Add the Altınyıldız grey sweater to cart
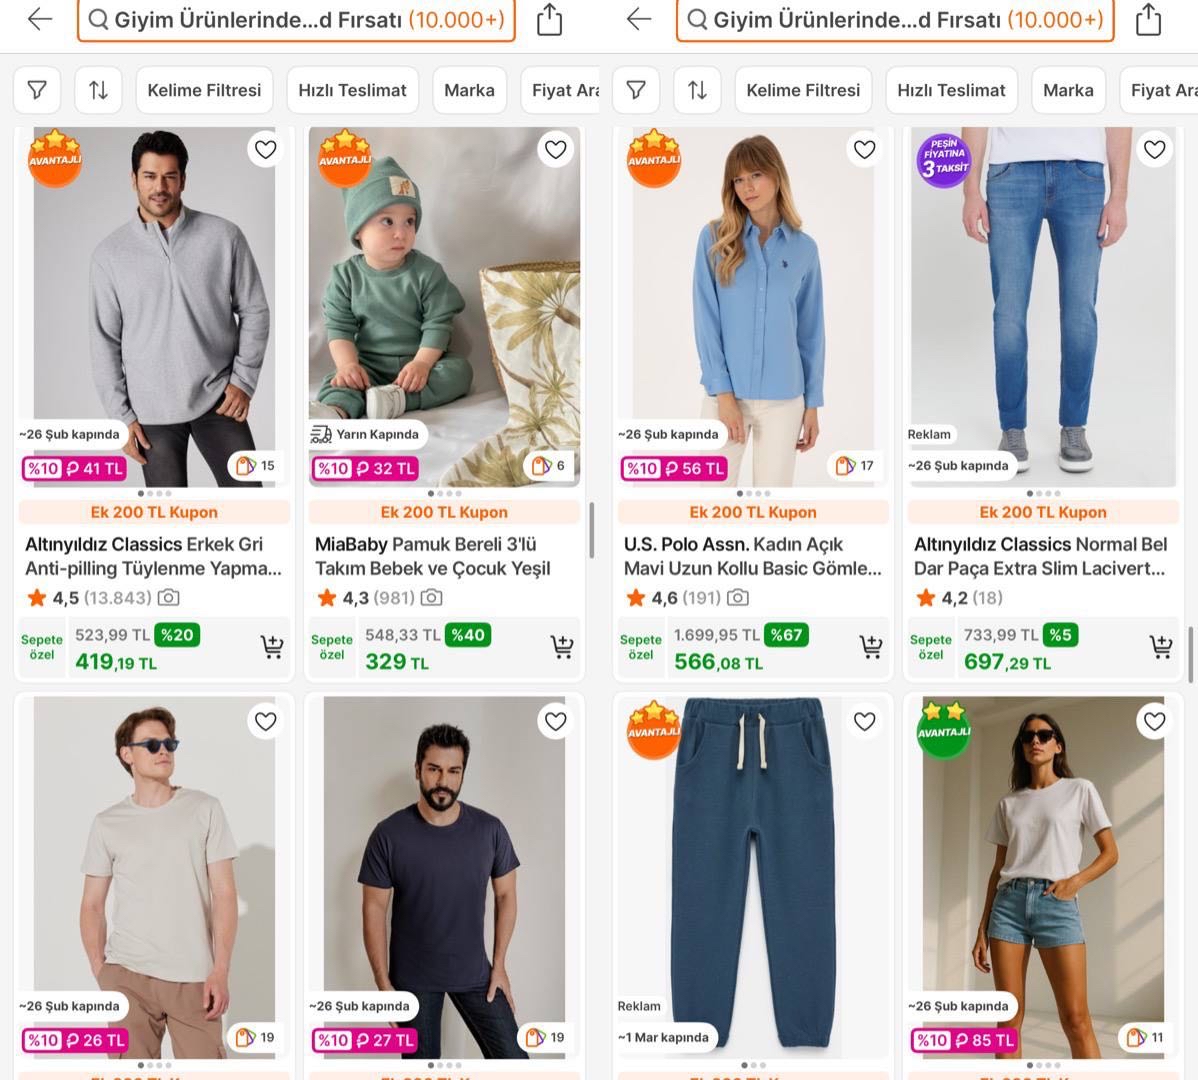 [271, 647]
